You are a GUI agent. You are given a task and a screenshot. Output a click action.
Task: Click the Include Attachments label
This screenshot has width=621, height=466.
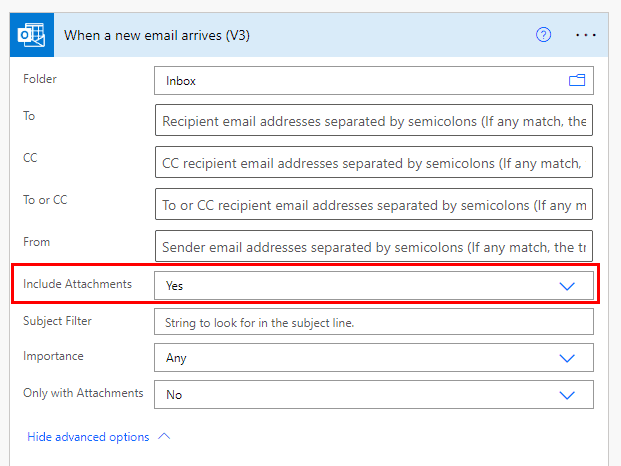coord(77,284)
